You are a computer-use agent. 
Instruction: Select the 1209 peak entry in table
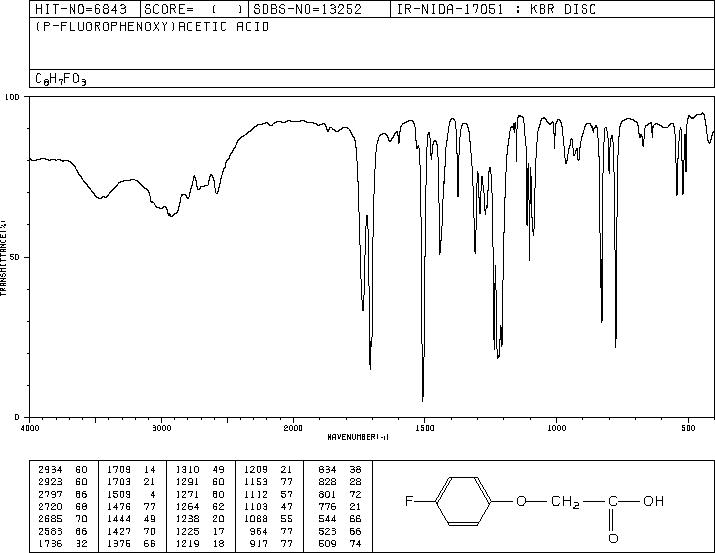(269, 470)
